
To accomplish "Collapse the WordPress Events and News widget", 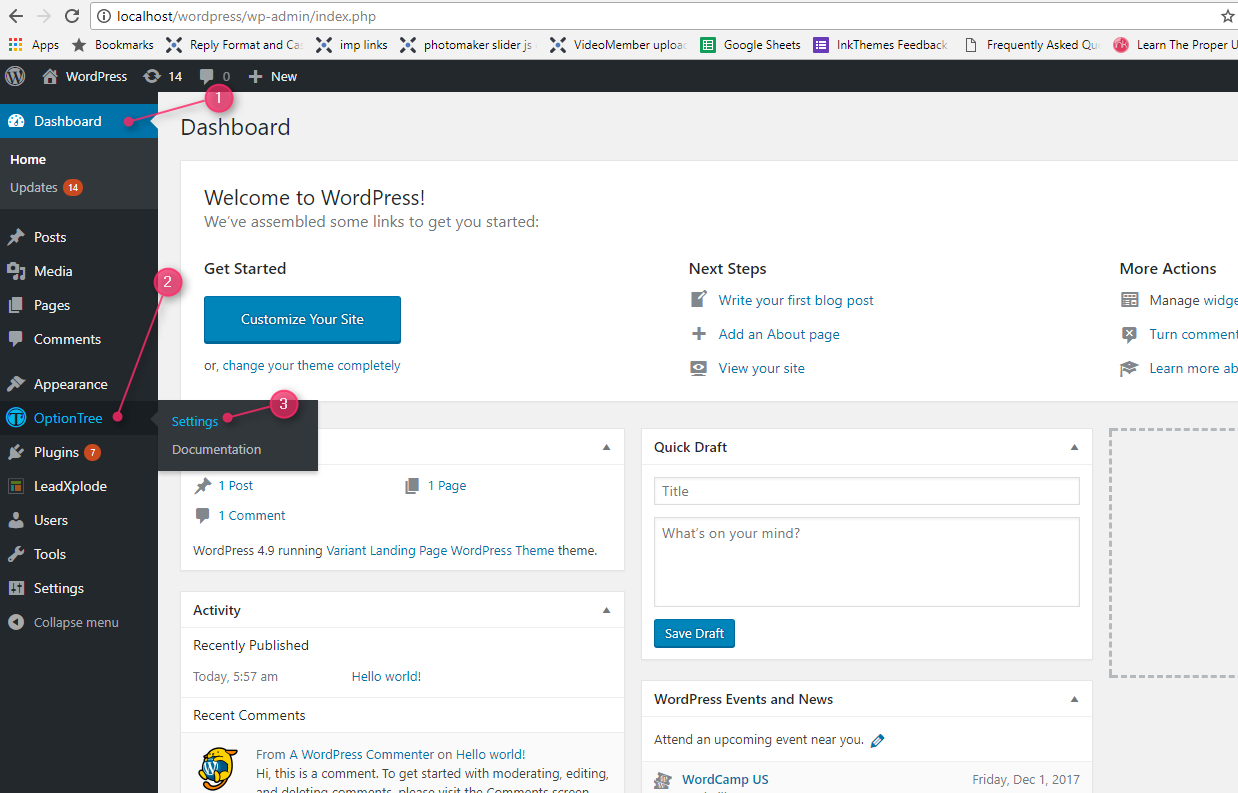I will point(1074,699).
